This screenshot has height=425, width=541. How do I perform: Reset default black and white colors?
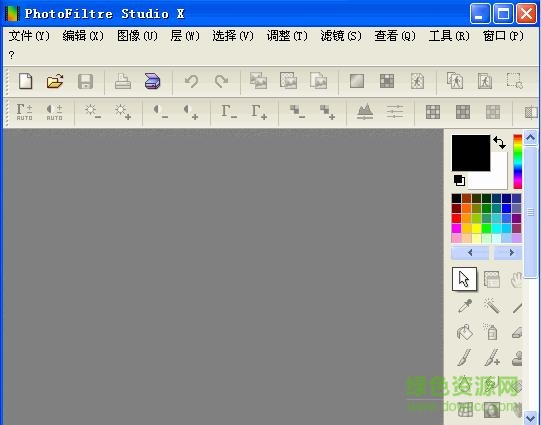[x=459, y=180]
